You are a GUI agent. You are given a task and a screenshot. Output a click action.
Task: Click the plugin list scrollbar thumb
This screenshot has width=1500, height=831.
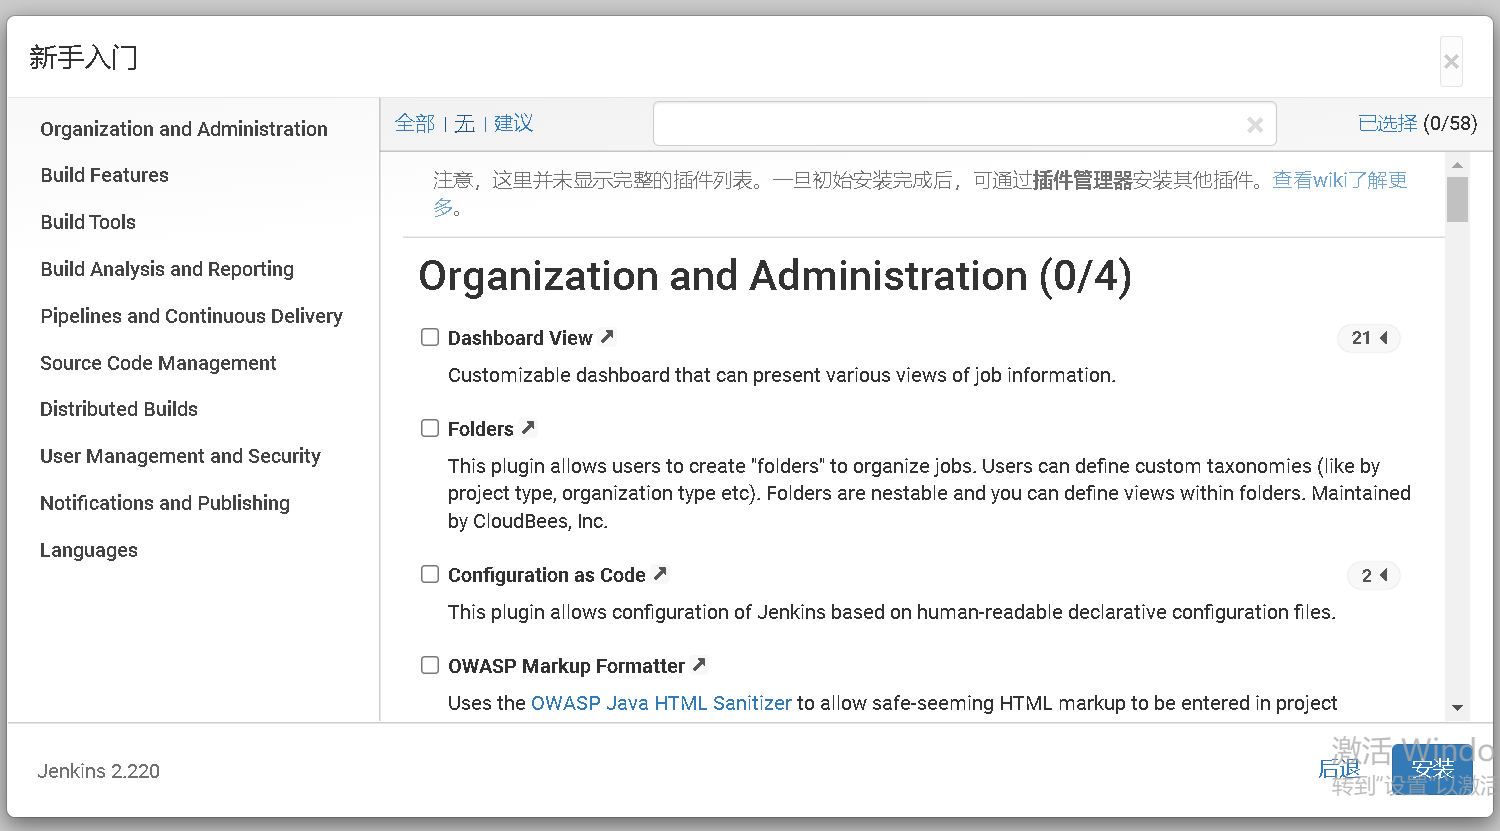pyautogui.click(x=1457, y=199)
